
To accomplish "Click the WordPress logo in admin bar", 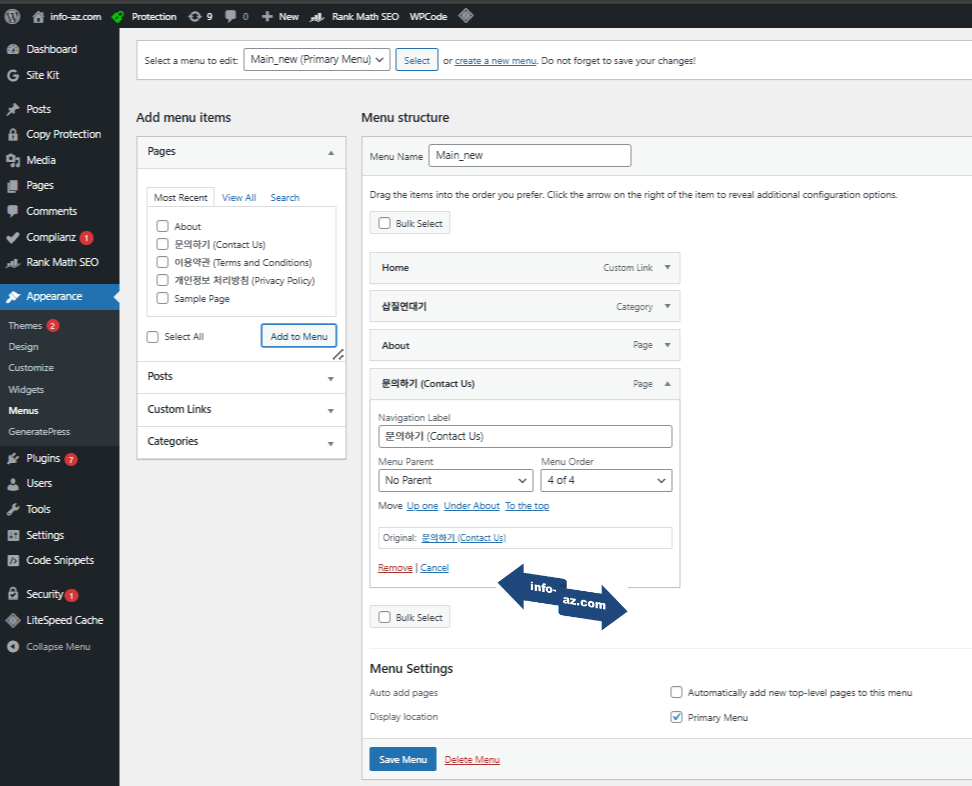I will point(12,16).
